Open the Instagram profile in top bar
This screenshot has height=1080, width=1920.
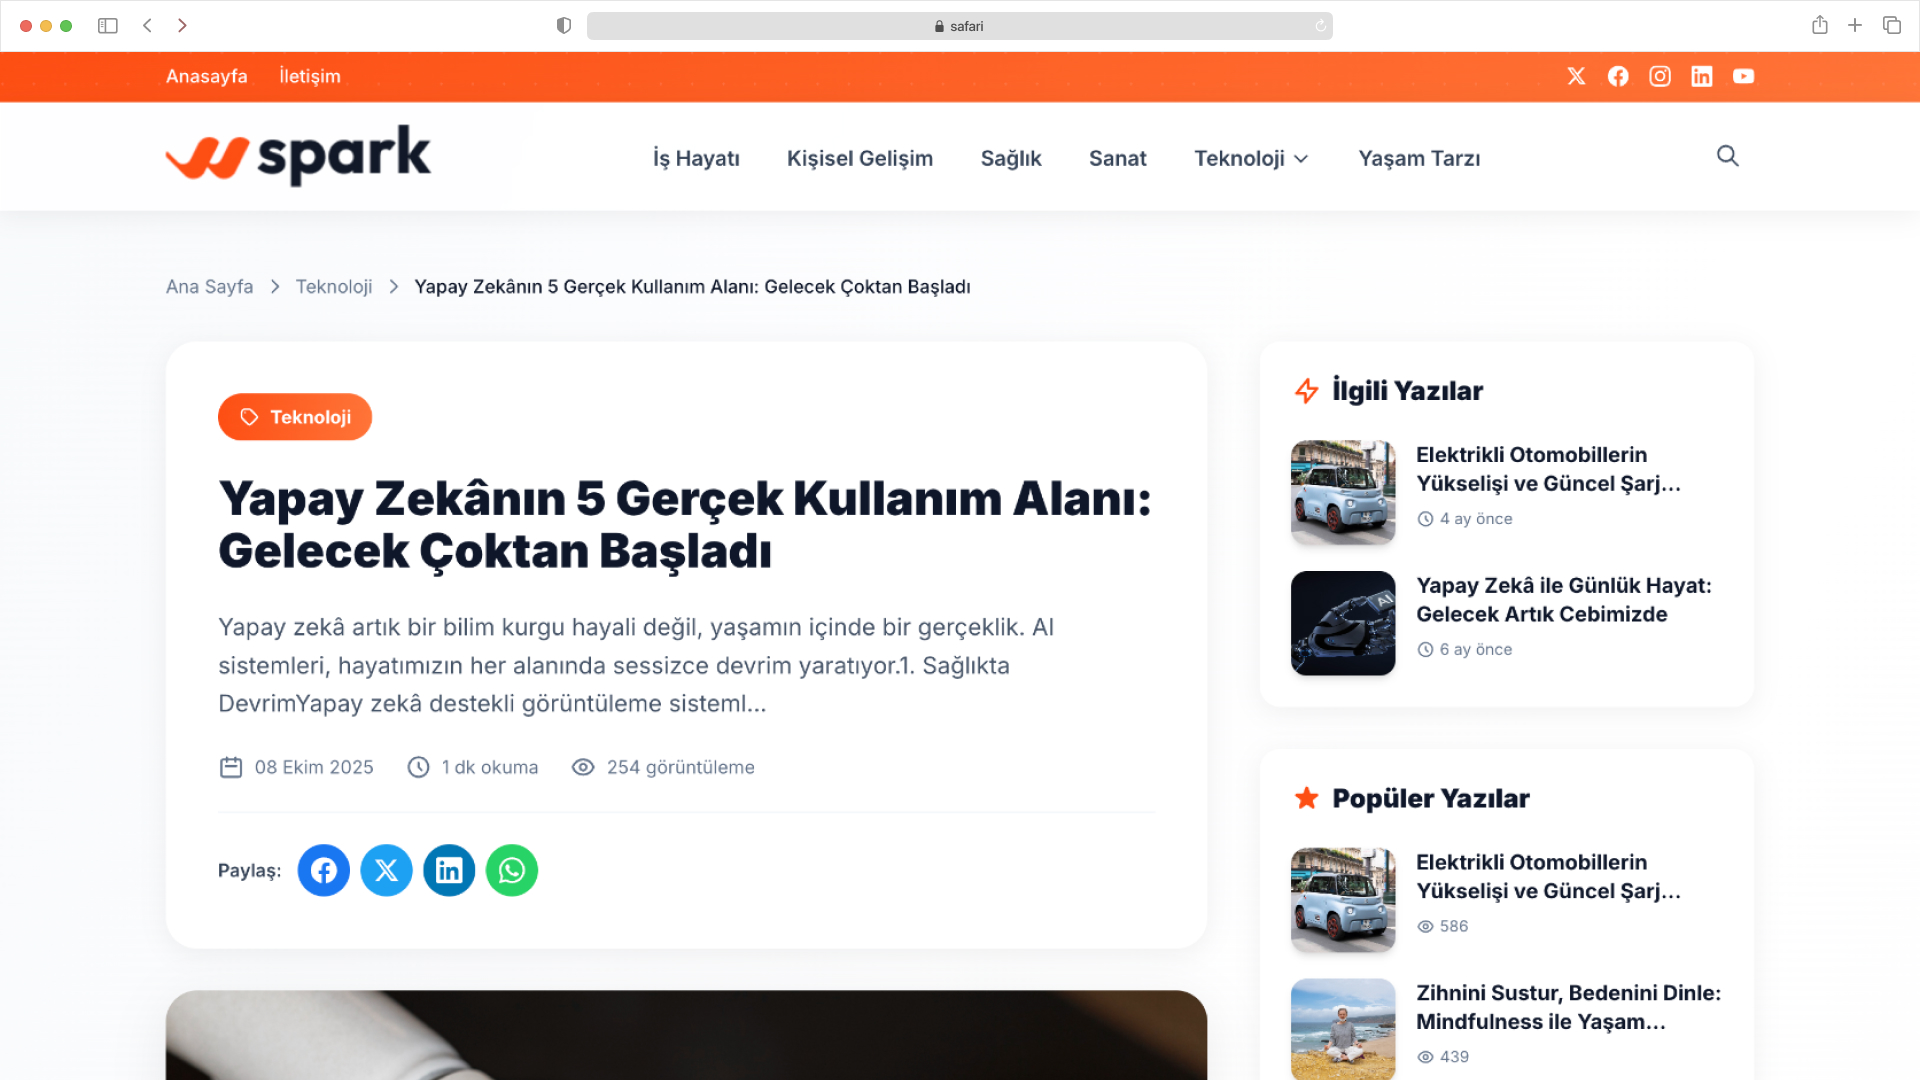tap(1660, 76)
